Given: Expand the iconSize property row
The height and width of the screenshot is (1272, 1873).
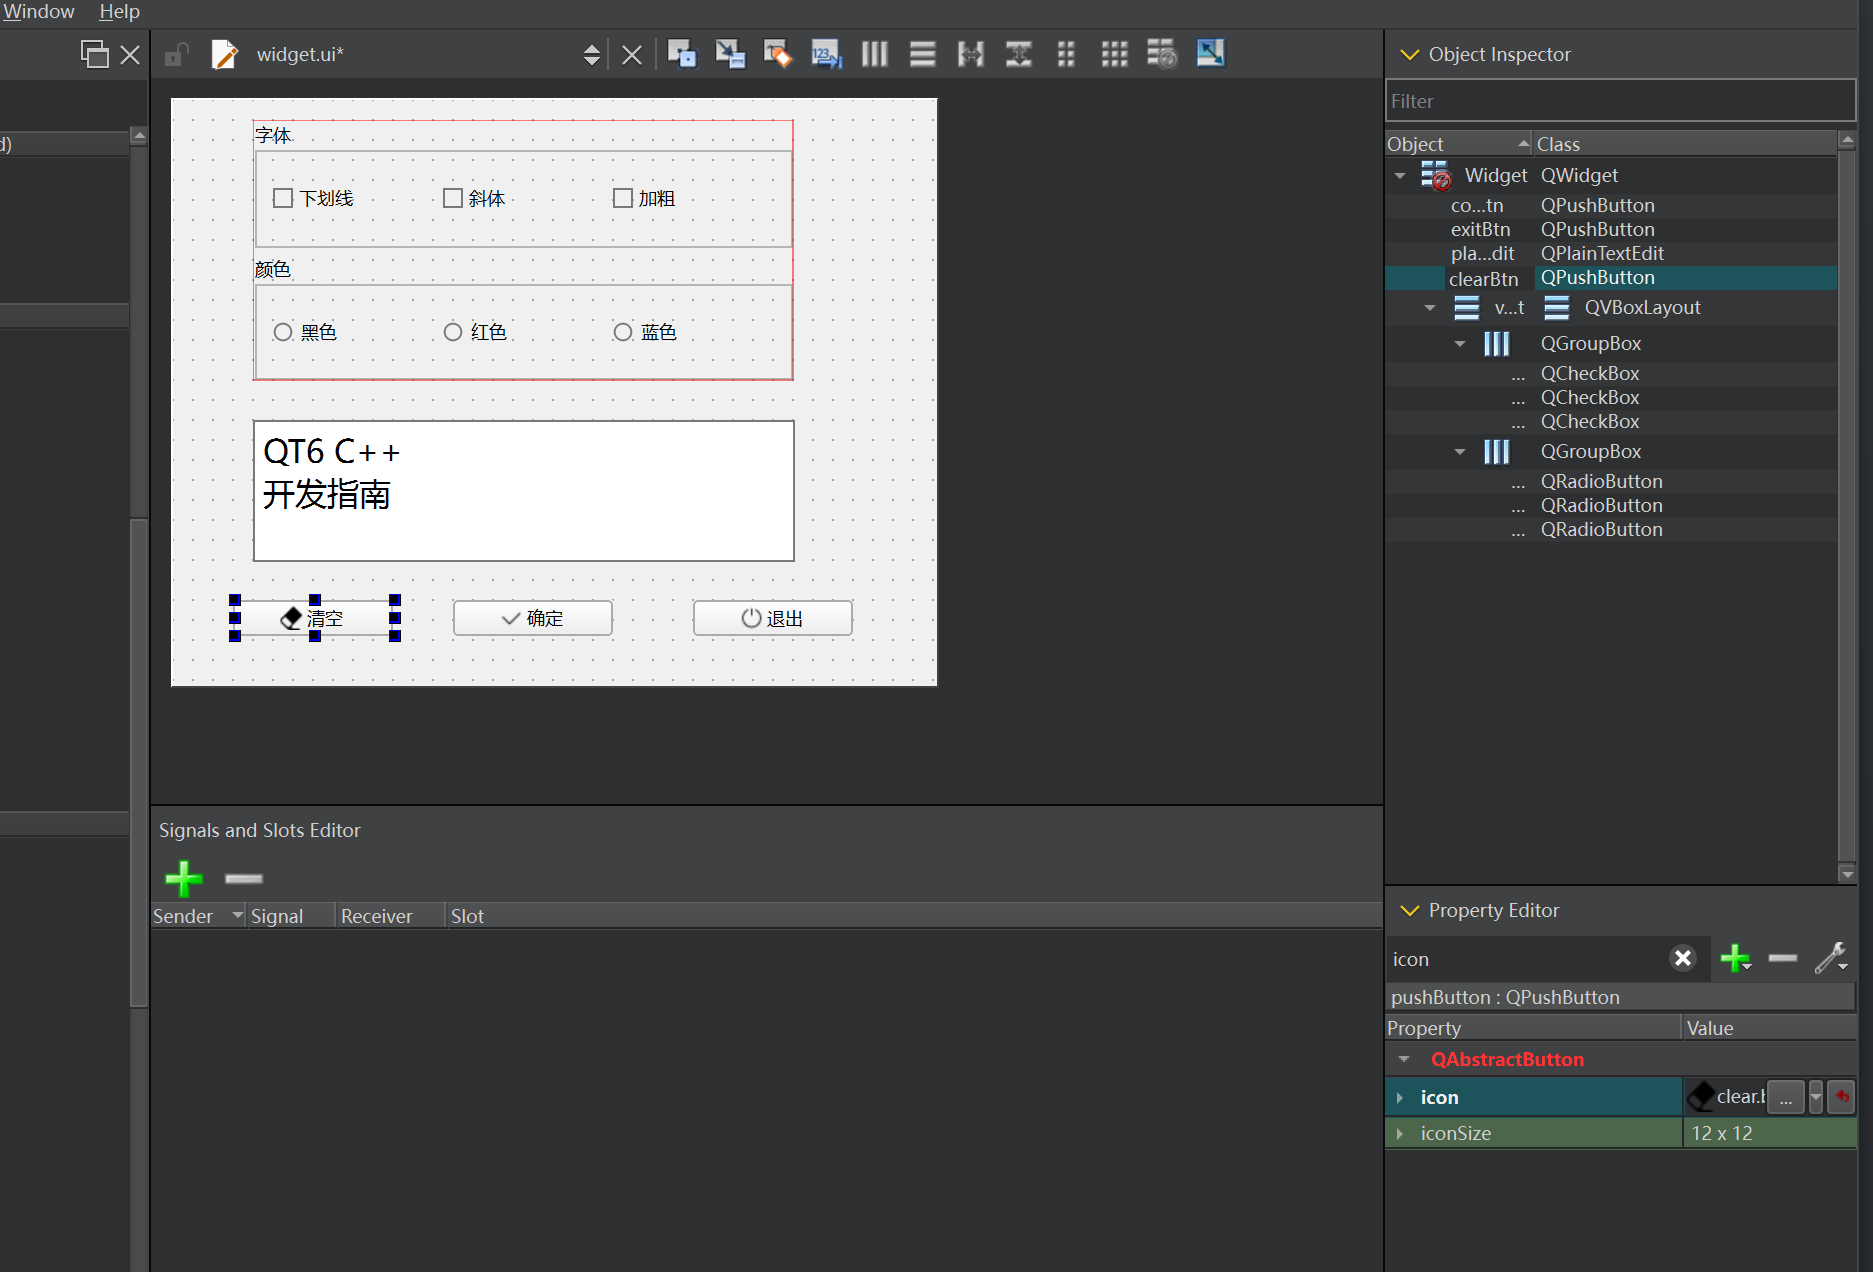Looking at the screenshot, I should [x=1400, y=1133].
